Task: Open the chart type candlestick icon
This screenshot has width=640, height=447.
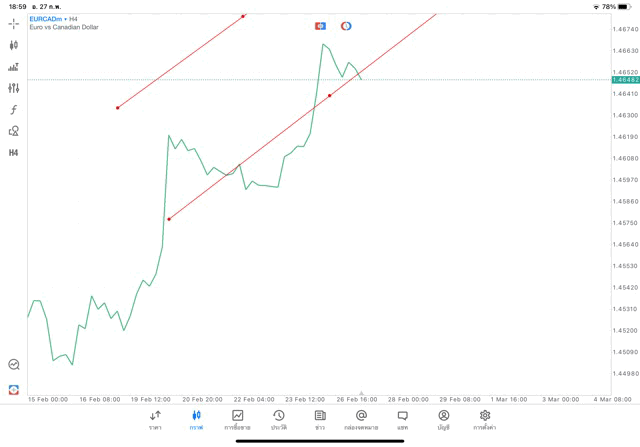Action: pos(14,45)
